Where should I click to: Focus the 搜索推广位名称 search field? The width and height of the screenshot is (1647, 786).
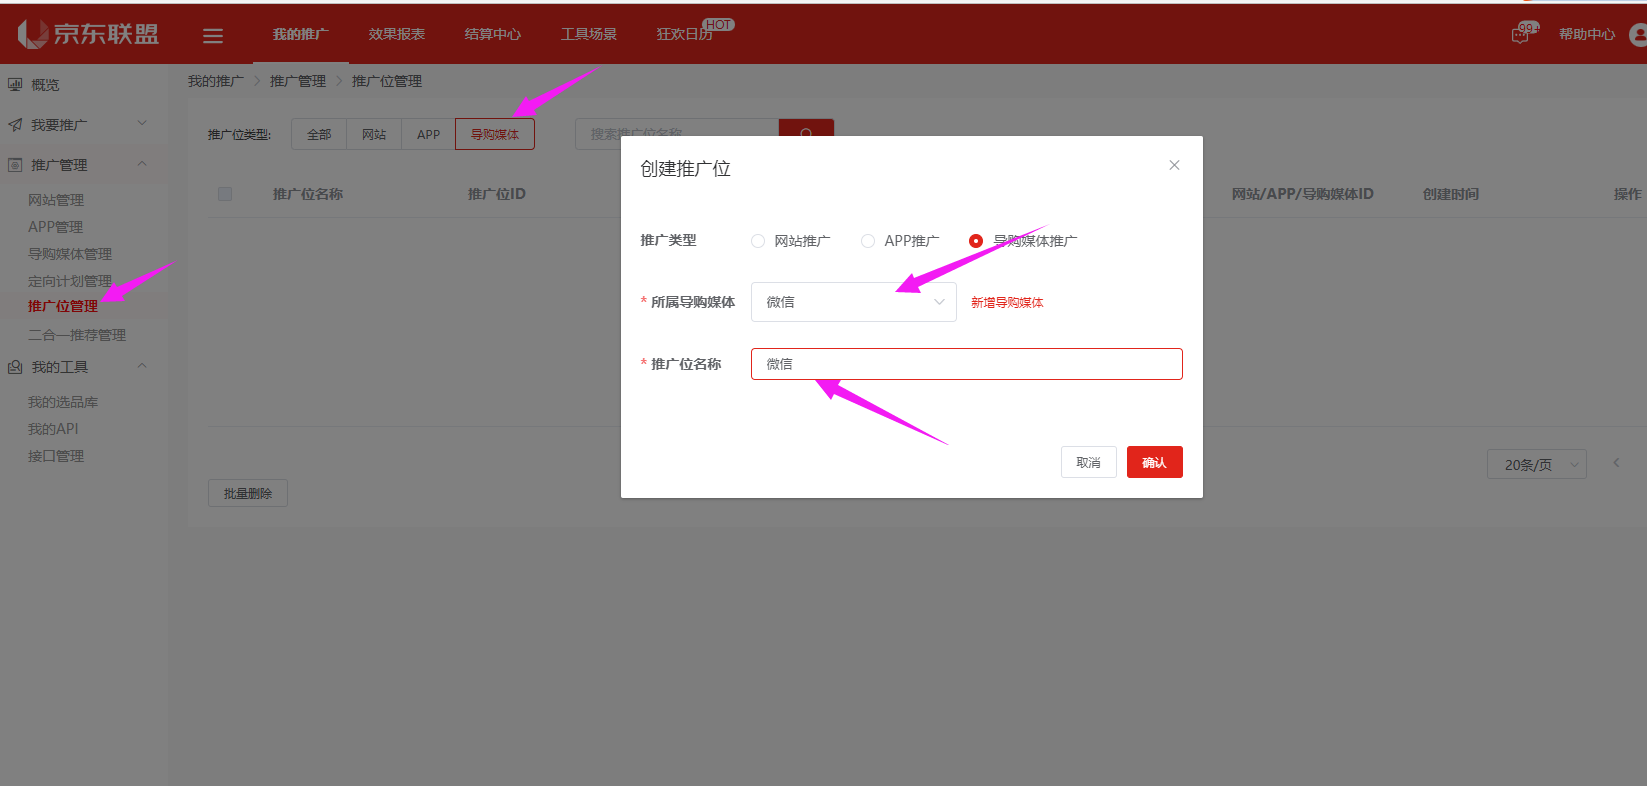pyautogui.click(x=677, y=134)
